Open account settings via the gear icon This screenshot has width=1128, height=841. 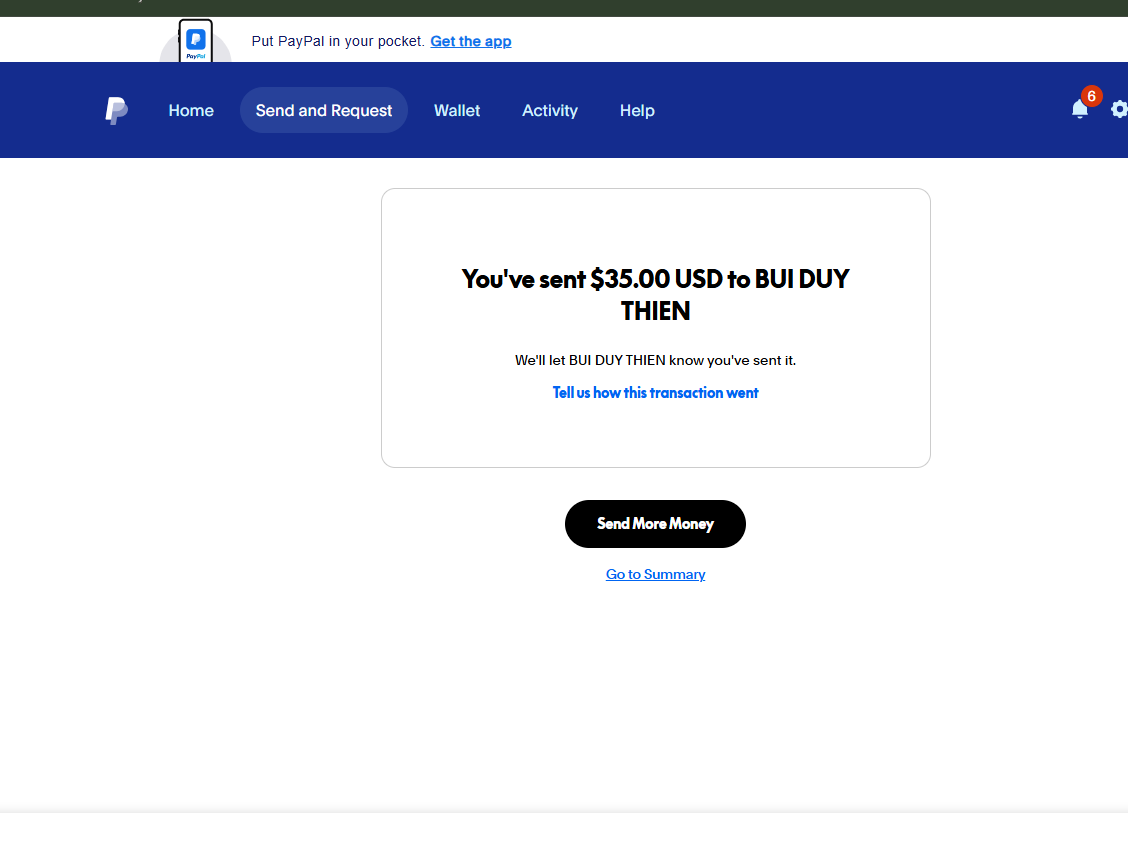pos(1119,109)
